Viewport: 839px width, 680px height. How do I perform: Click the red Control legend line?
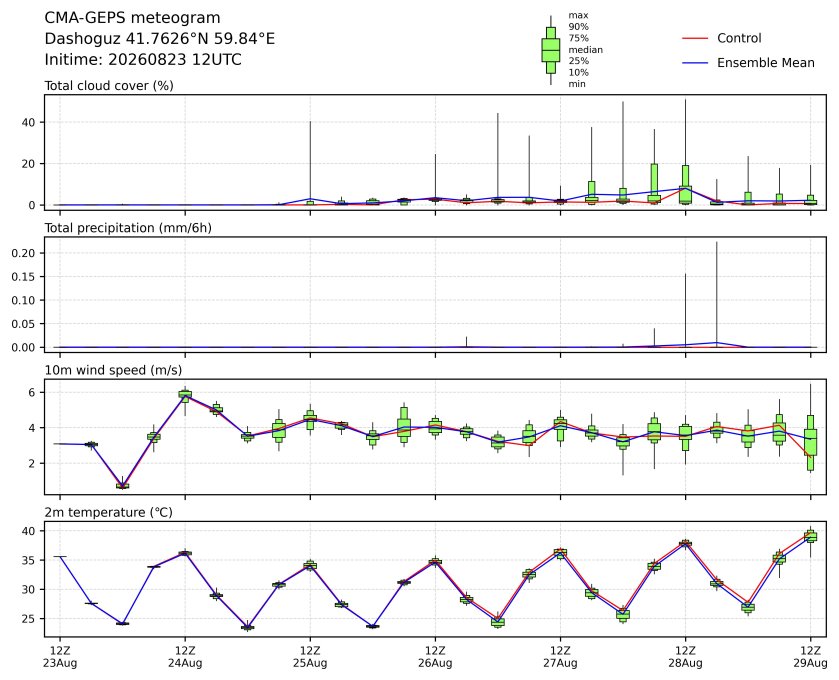695,39
